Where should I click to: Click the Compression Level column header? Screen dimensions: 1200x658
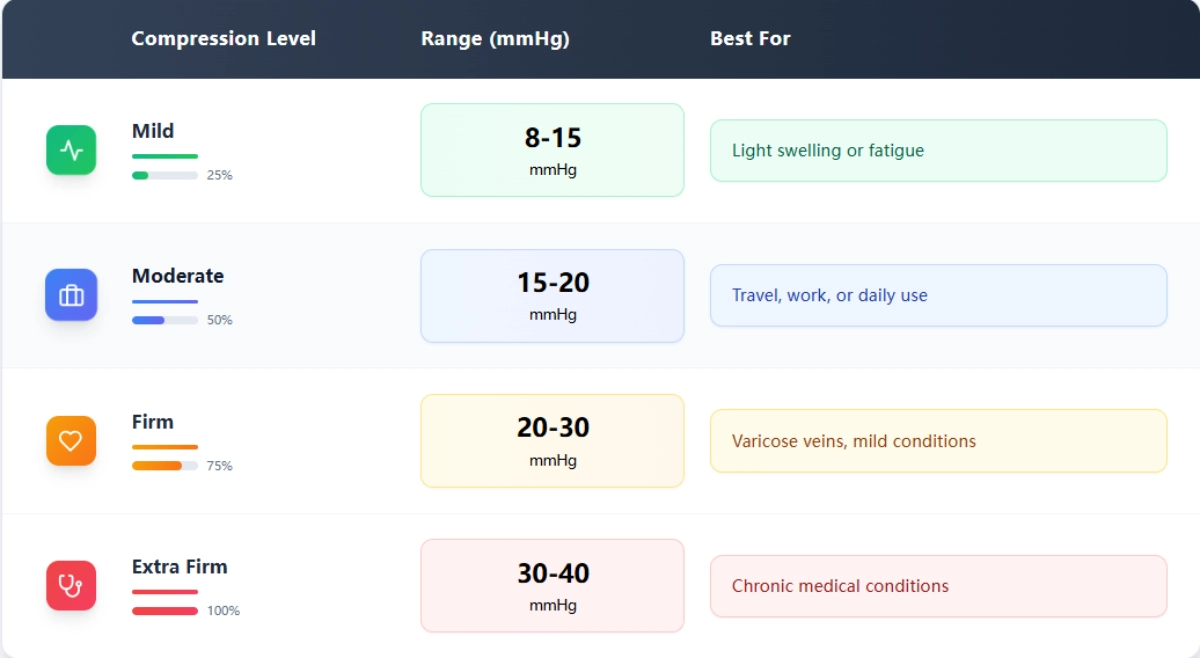(223, 39)
